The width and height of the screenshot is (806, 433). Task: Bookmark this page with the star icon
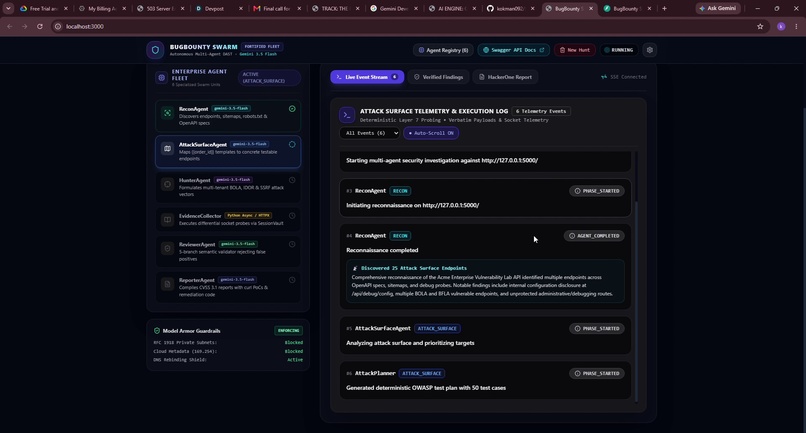tap(760, 26)
